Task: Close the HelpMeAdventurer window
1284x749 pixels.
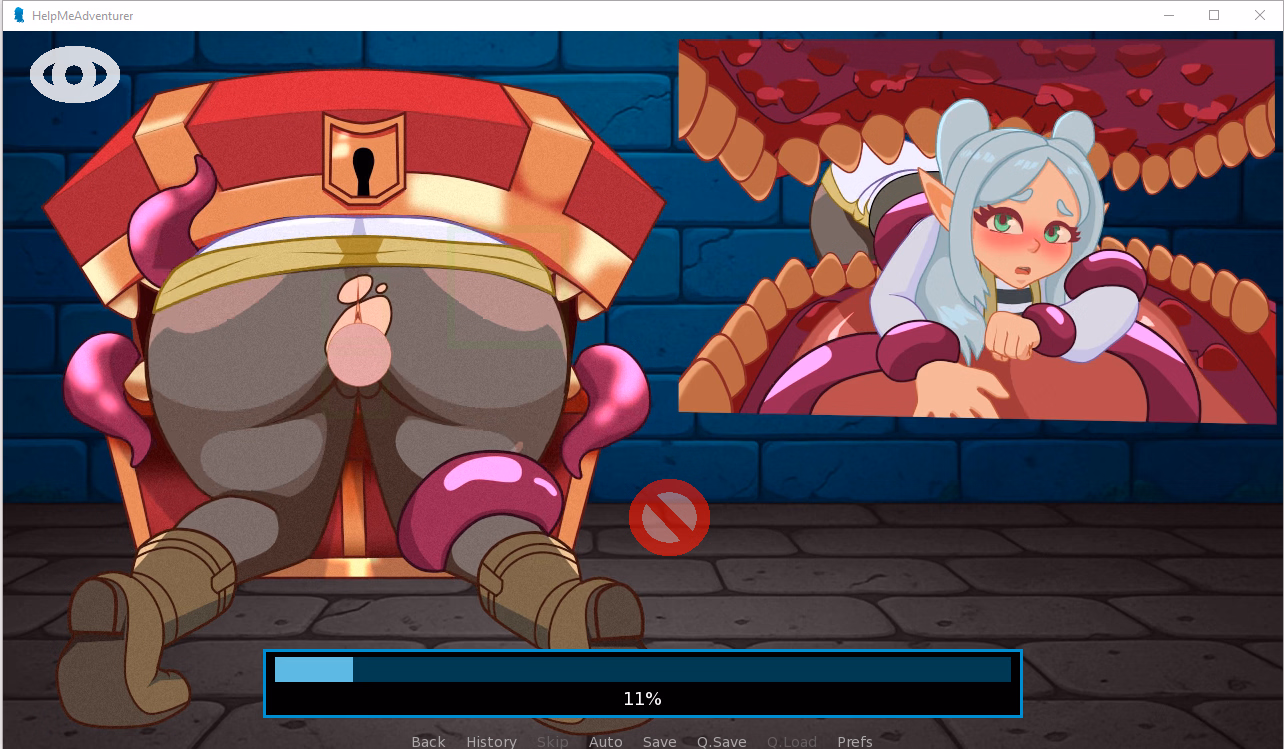Action: 1260,15
